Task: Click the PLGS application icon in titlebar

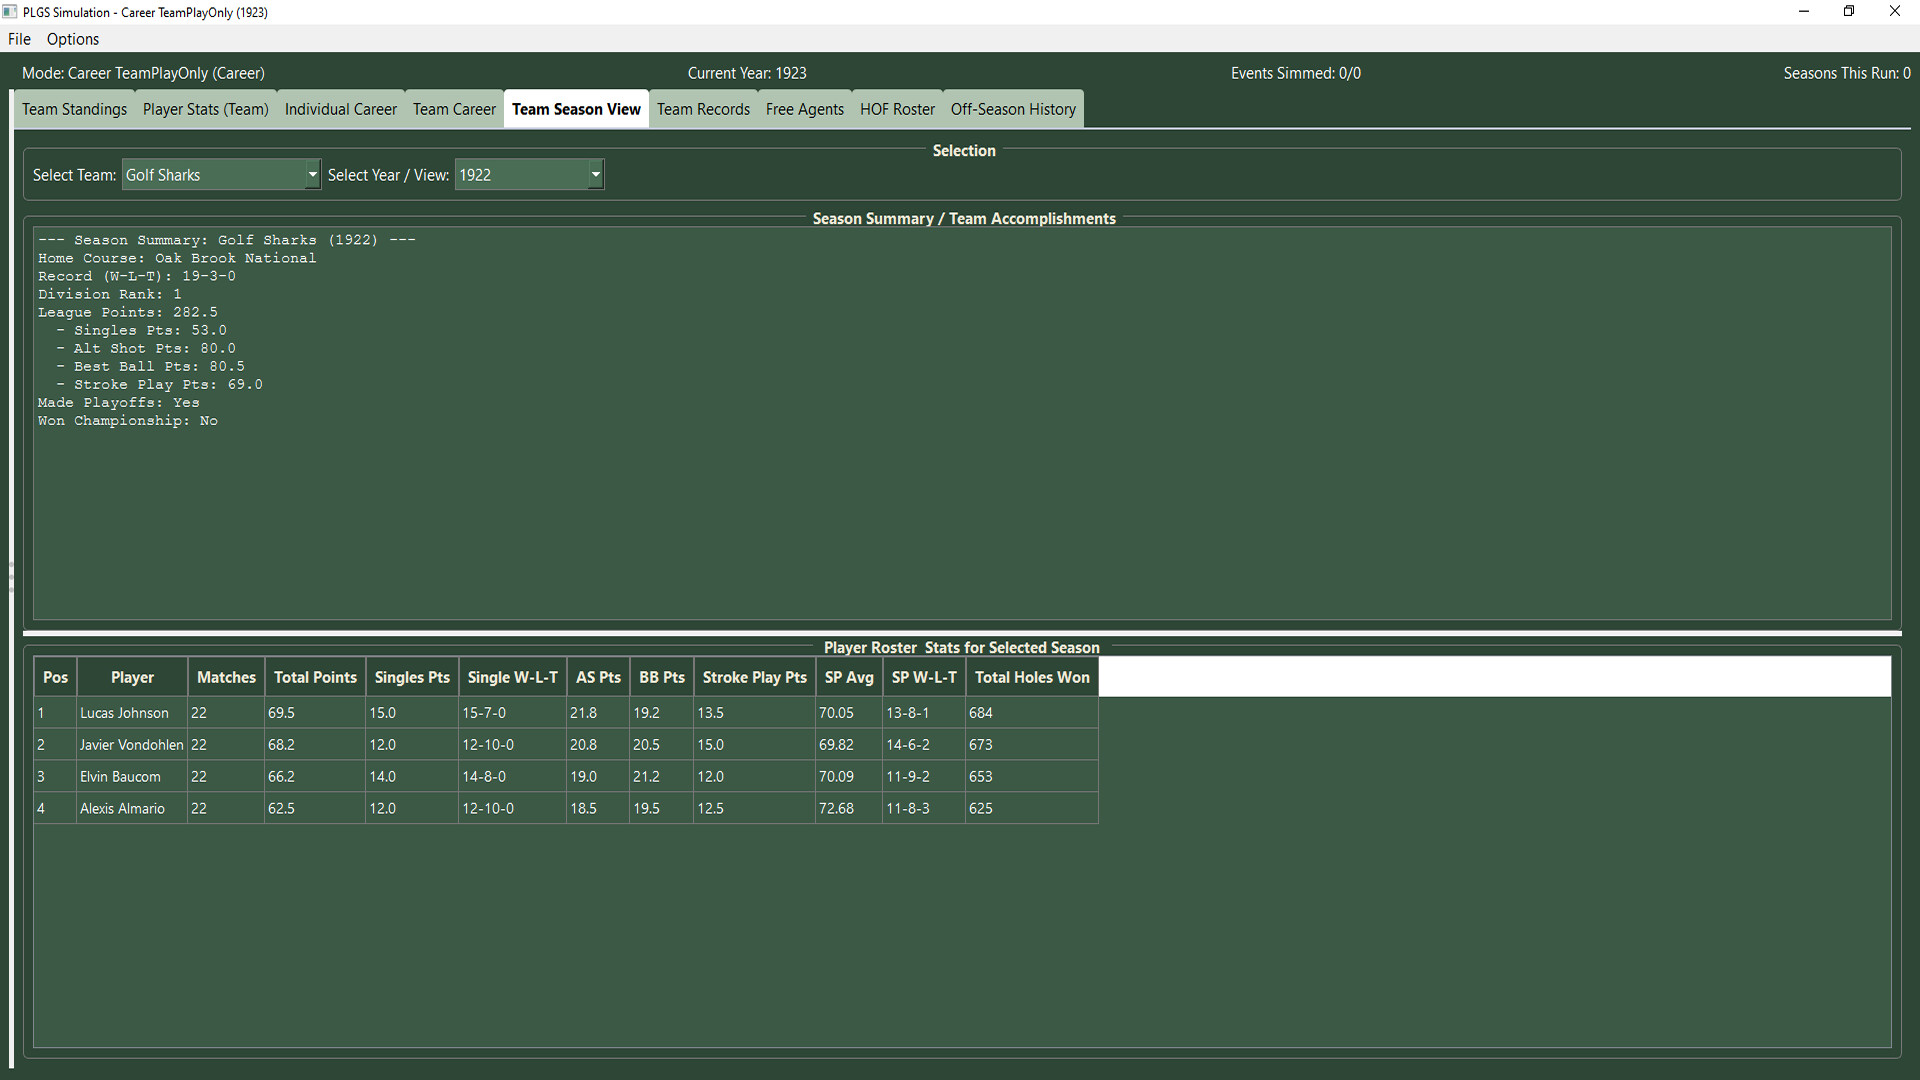Action: (11, 11)
